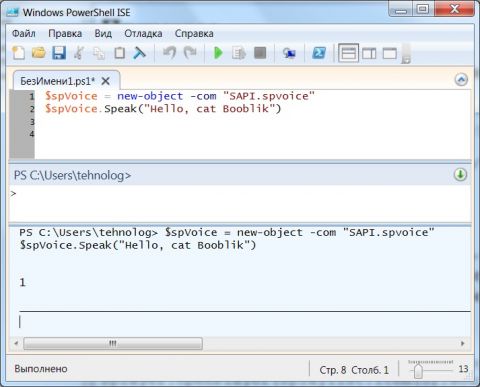Click the output result value 1
Viewport: 480px width, 387px height.
tap(22, 283)
